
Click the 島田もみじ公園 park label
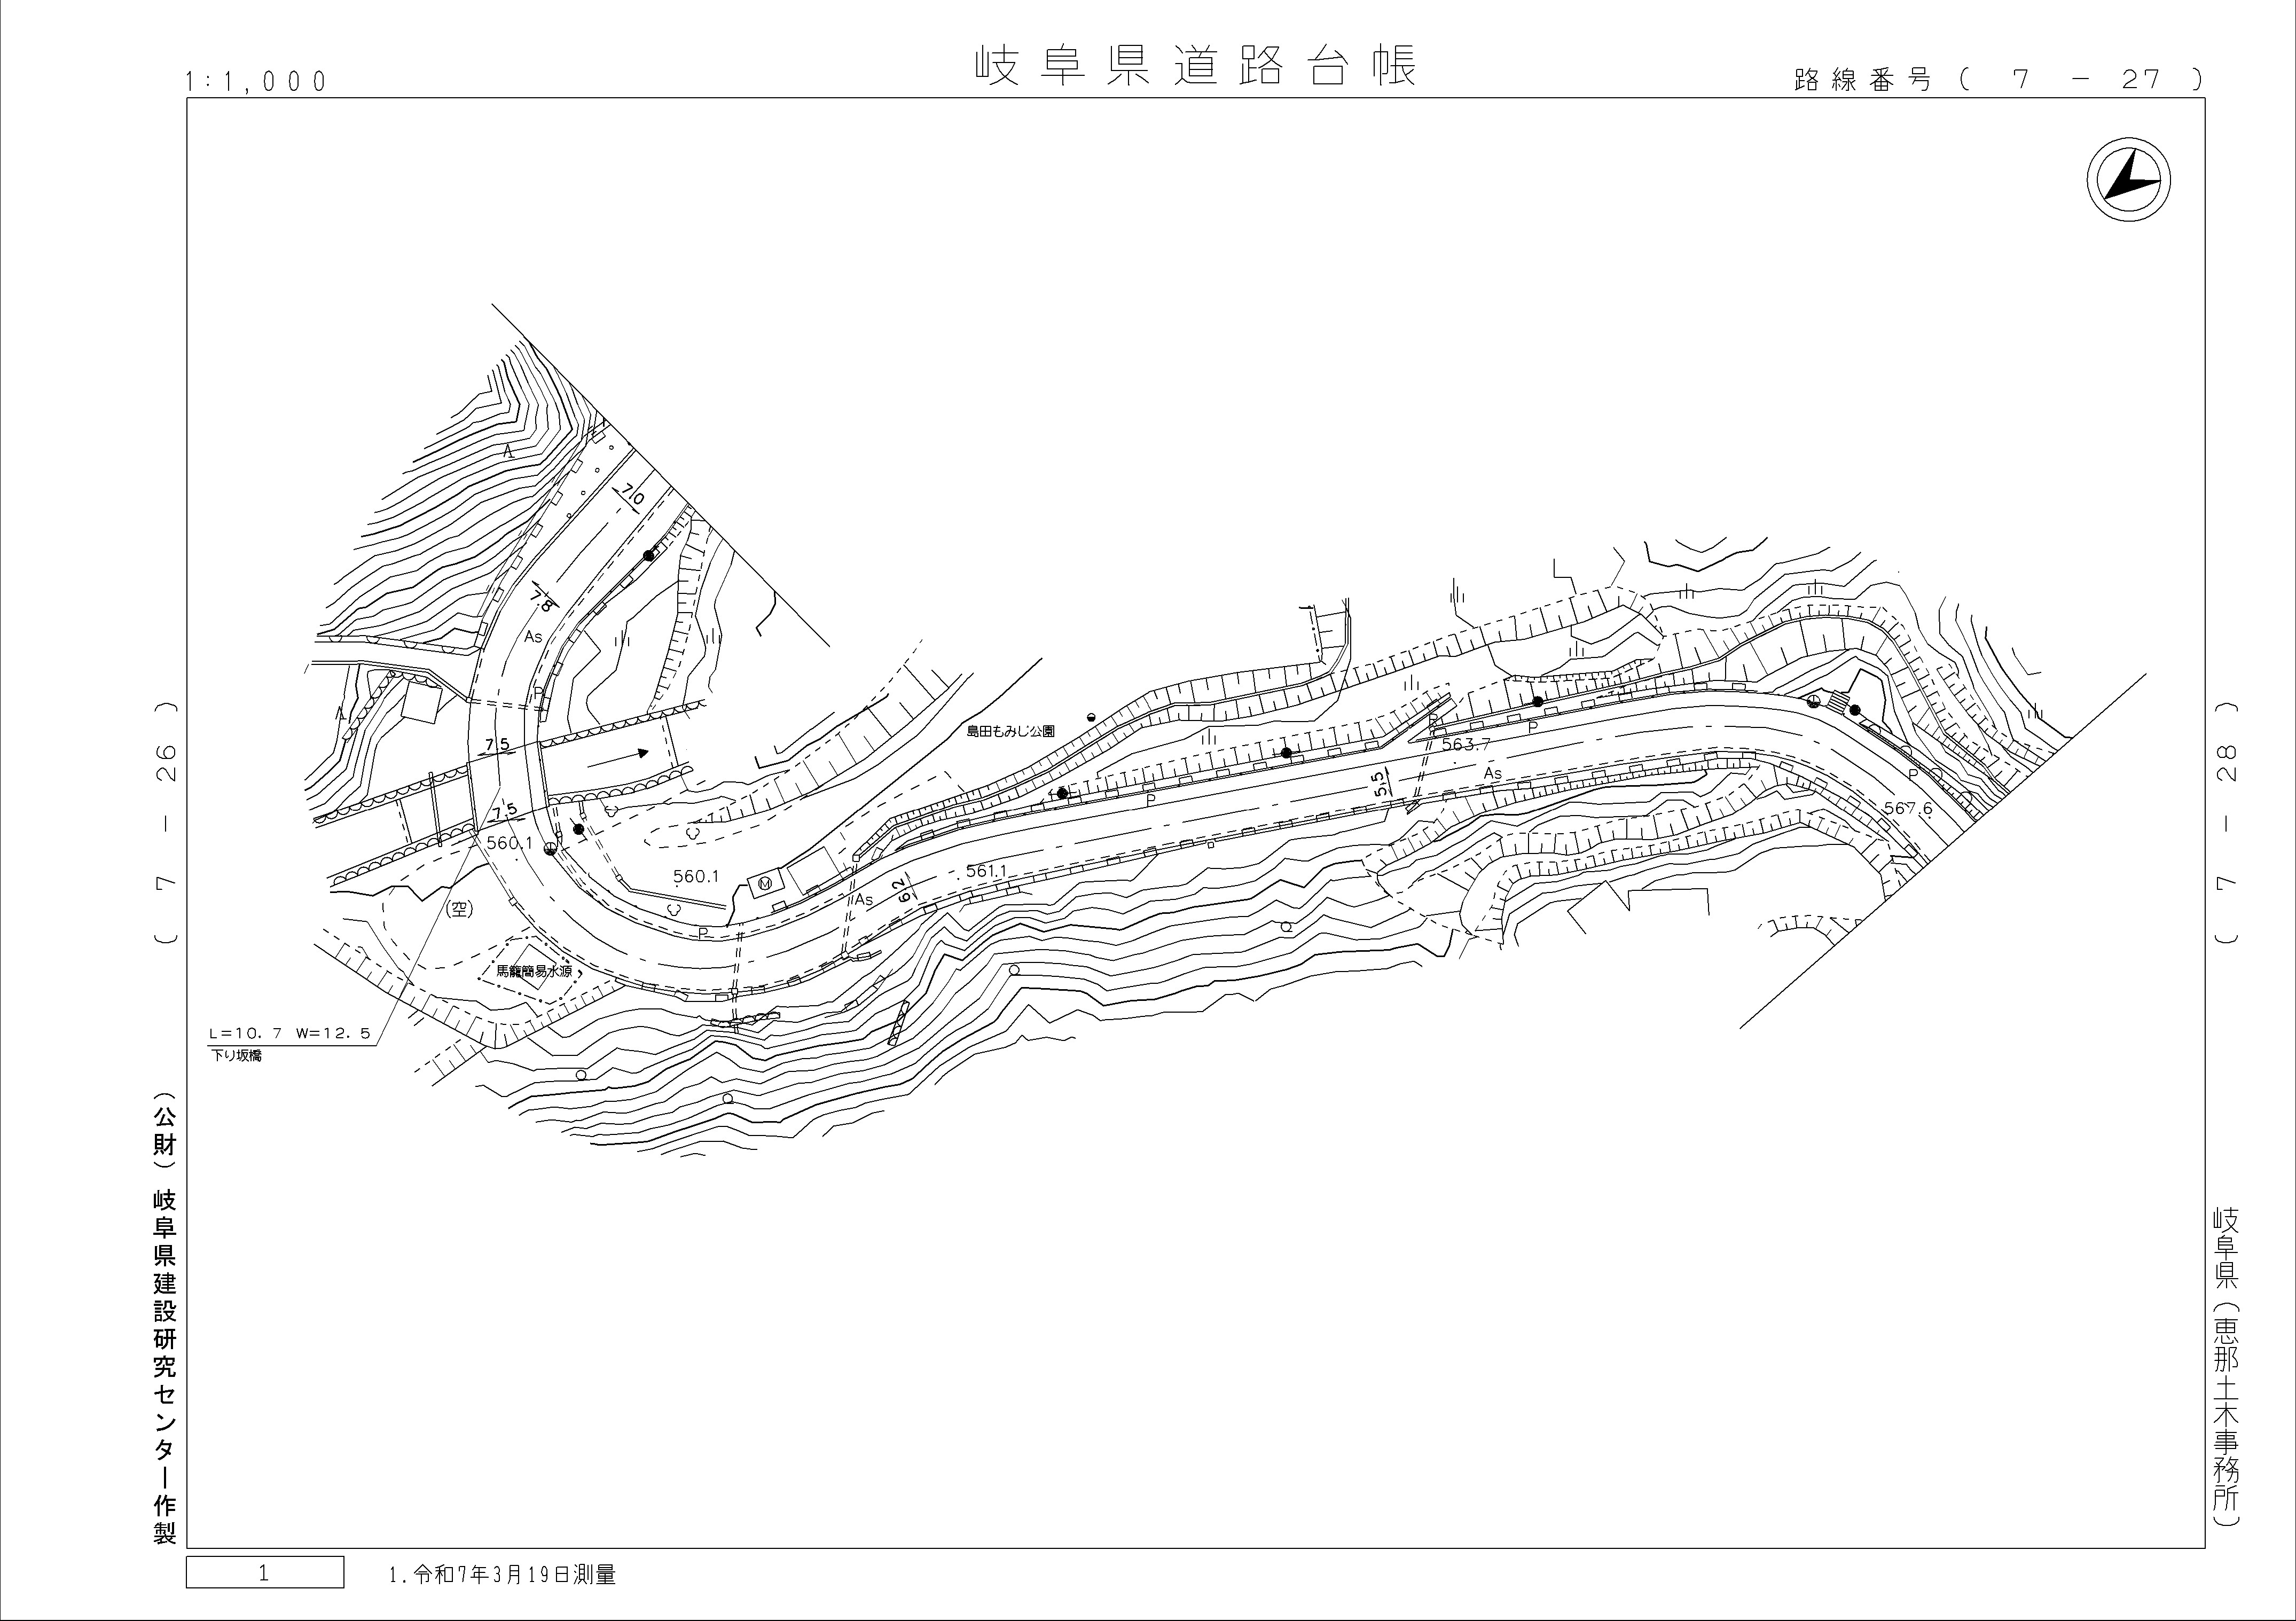click(x=1010, y=732)
